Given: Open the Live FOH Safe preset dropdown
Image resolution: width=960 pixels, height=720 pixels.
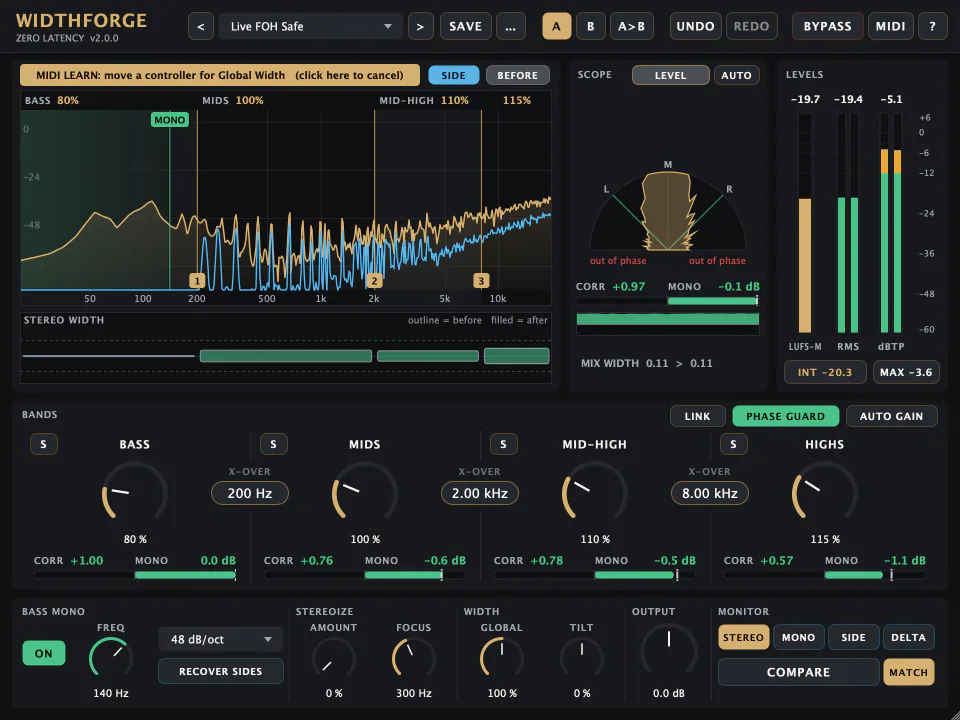Looking at the screenshot, I should (310, 26).
